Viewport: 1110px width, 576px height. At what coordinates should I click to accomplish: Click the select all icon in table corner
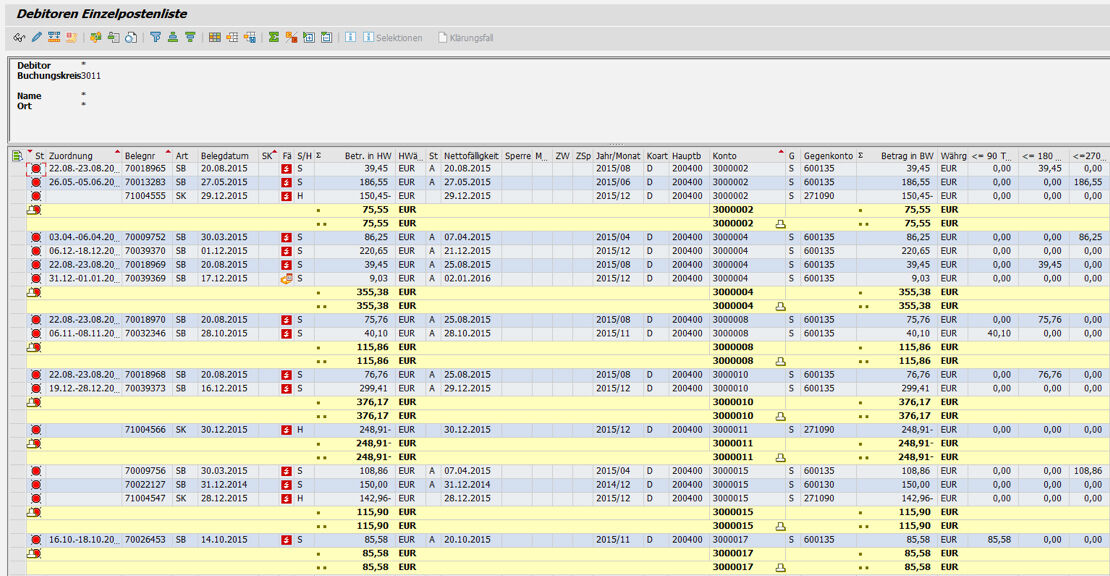[17, 156]
